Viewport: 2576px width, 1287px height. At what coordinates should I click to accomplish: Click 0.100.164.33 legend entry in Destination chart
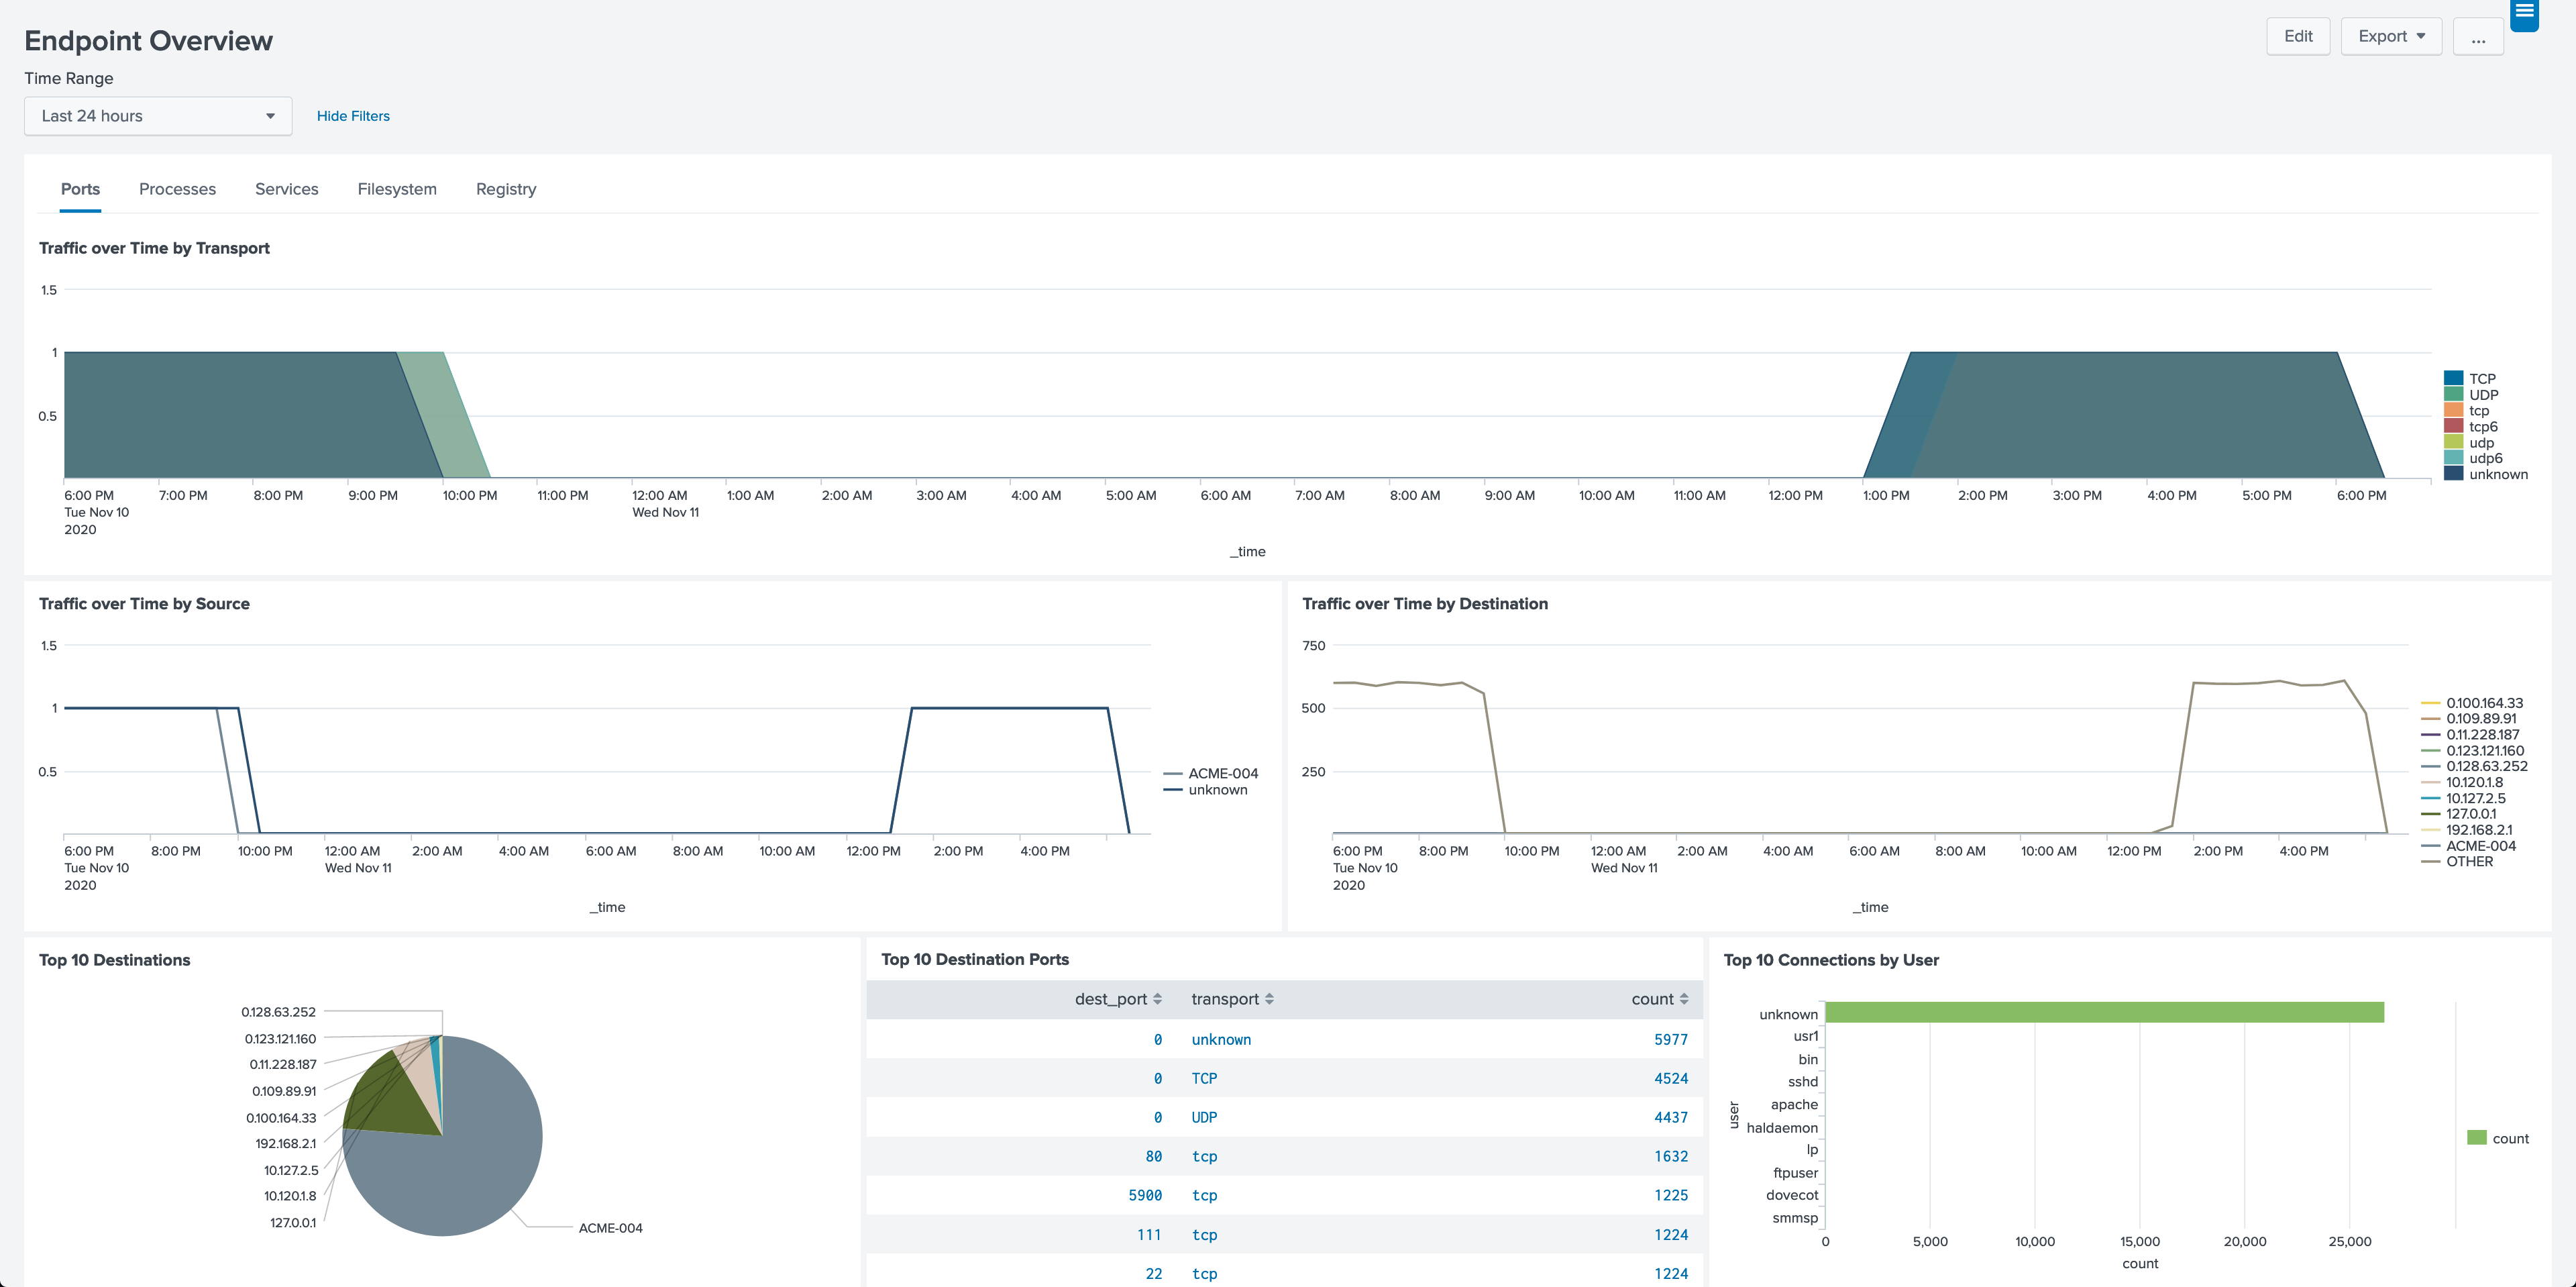(x=2472, y=703)
